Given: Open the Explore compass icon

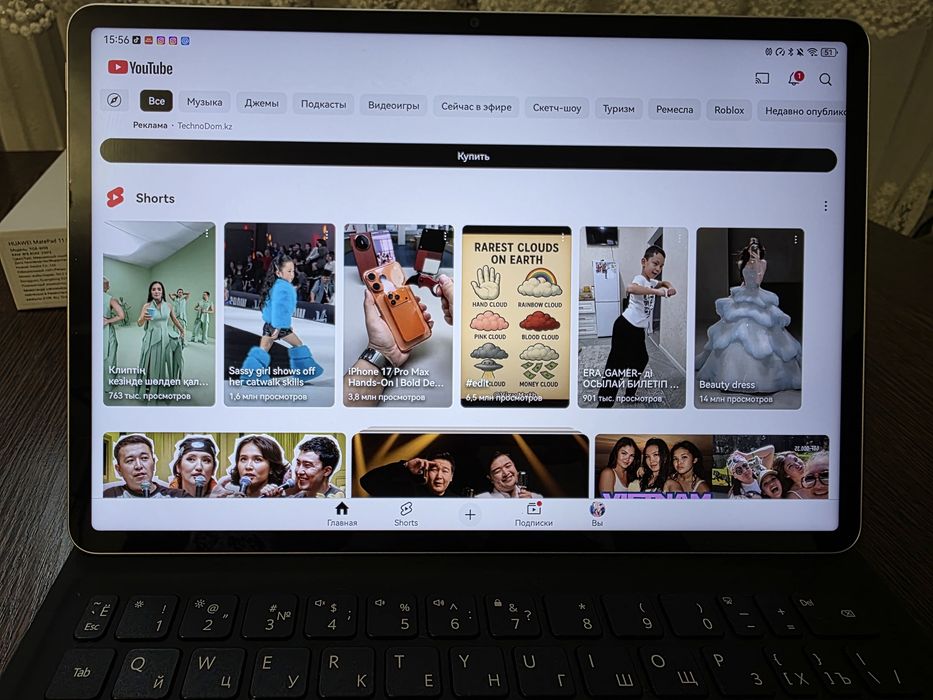Looking at the screenshot, I should 114,100.
